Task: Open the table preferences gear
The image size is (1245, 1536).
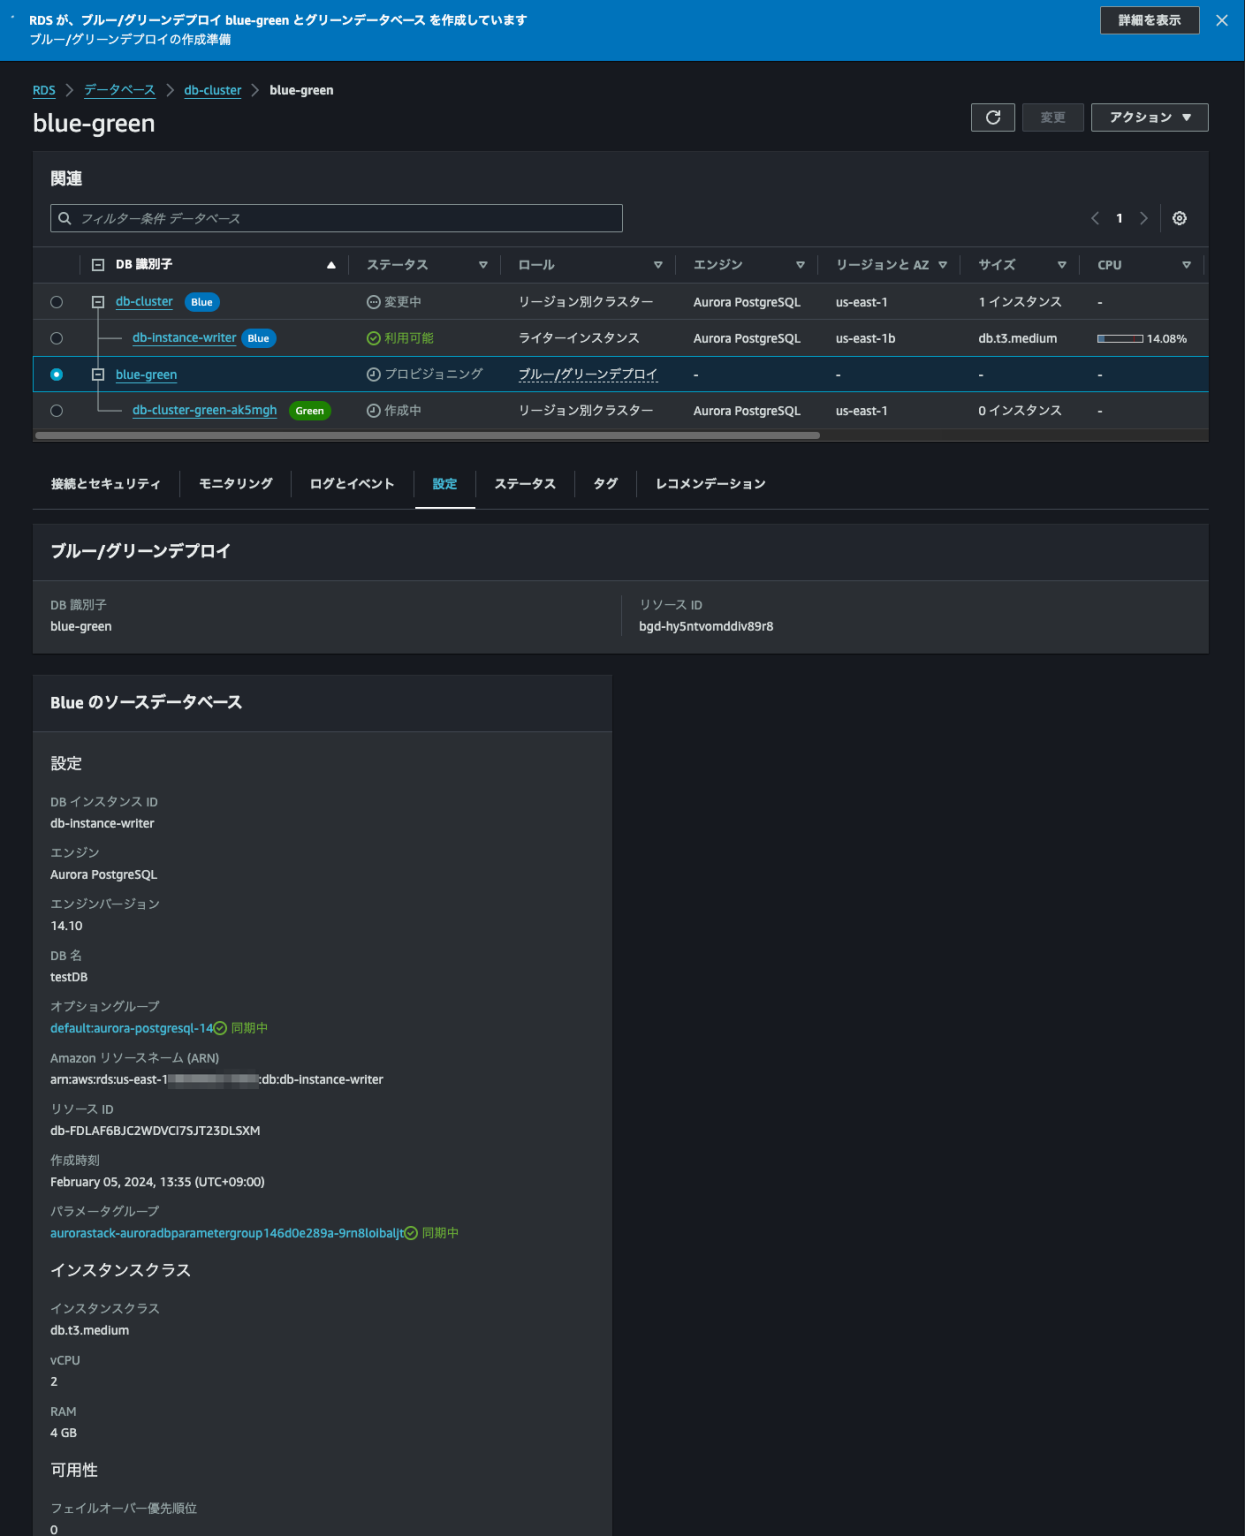Action: pyautogui.click(x=1179, y=217)
